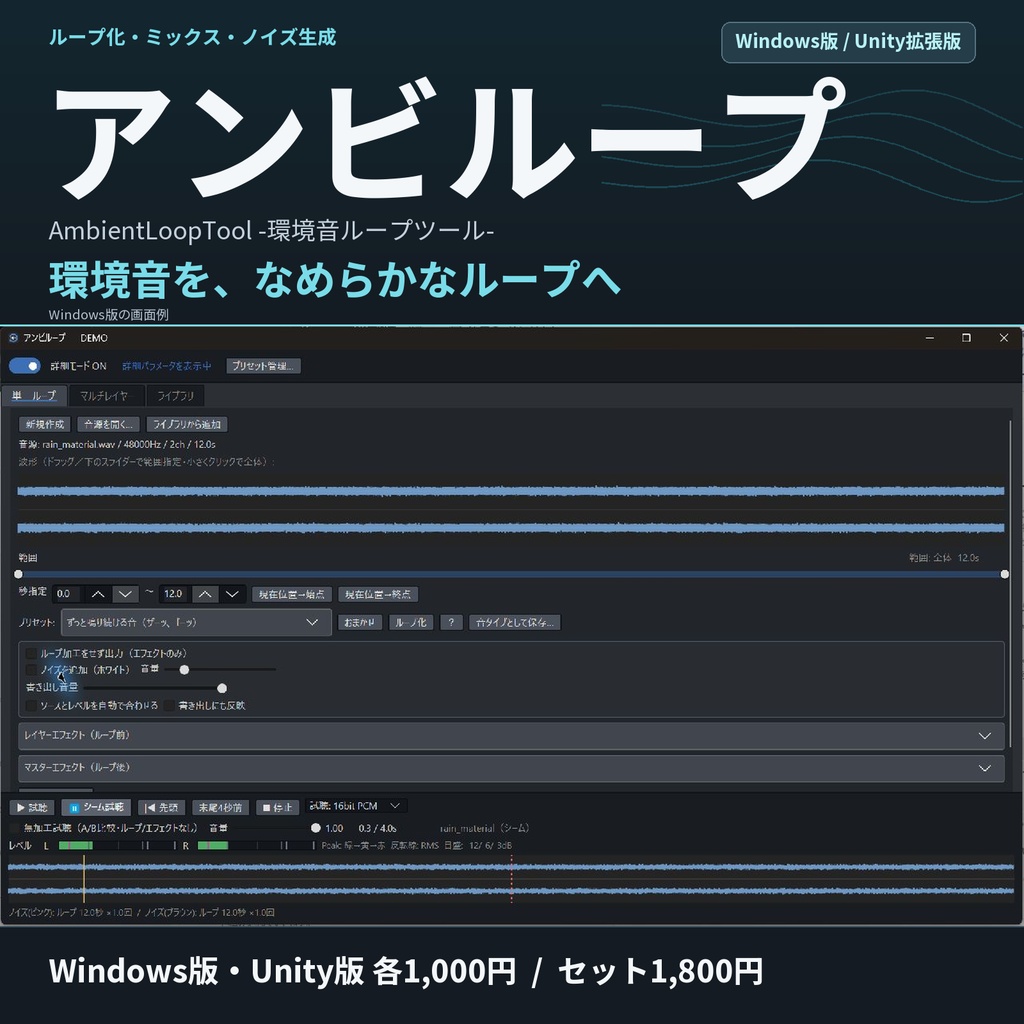Click the 新規作成 button
The width and height of the screenshot is (1024, 1024).
coord(45,424)
